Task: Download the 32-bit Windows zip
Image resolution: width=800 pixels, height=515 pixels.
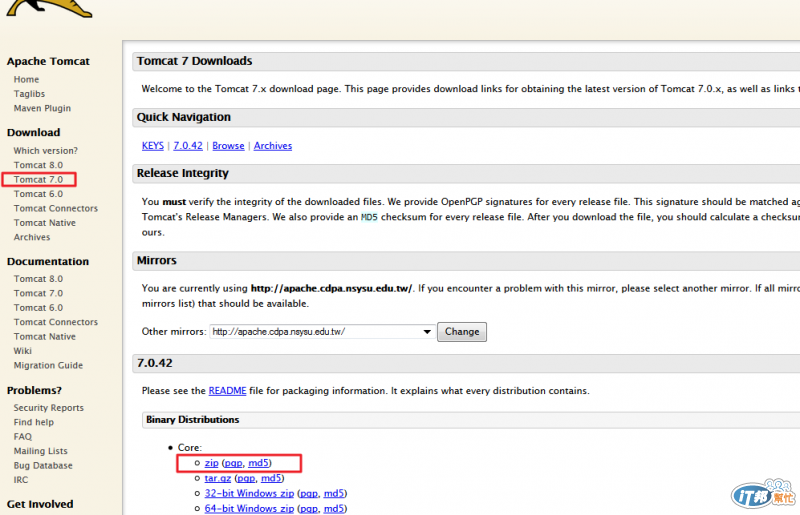Action: click(x=249, y=494)
